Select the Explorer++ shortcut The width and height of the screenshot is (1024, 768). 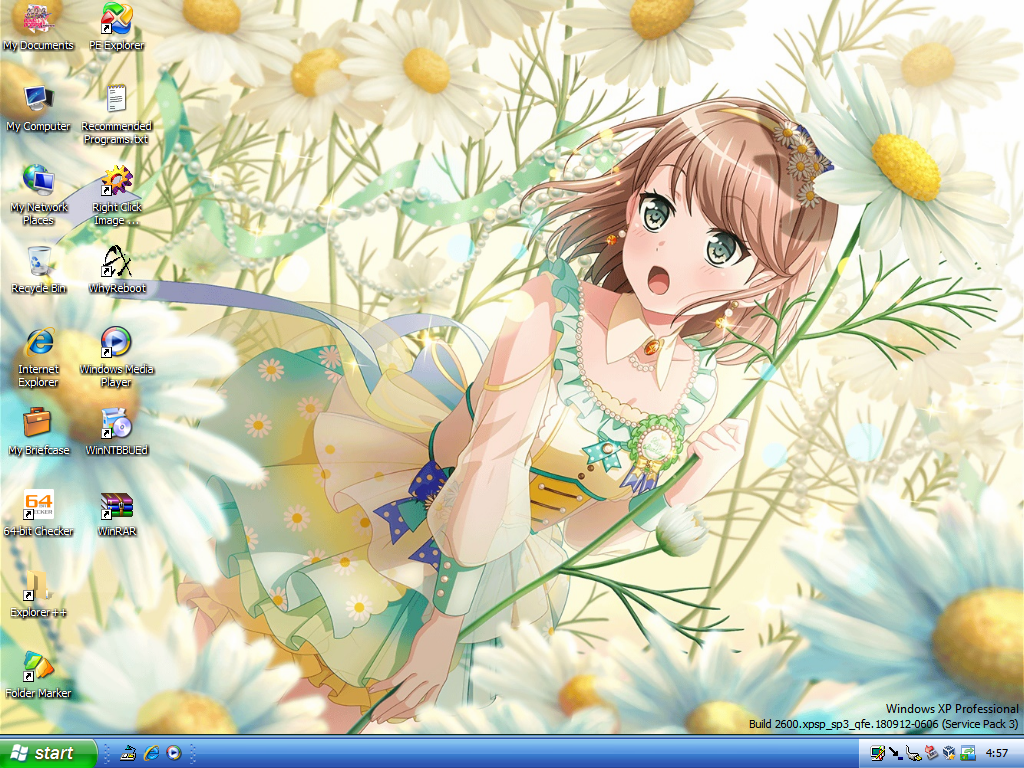(x=39, y=594)
